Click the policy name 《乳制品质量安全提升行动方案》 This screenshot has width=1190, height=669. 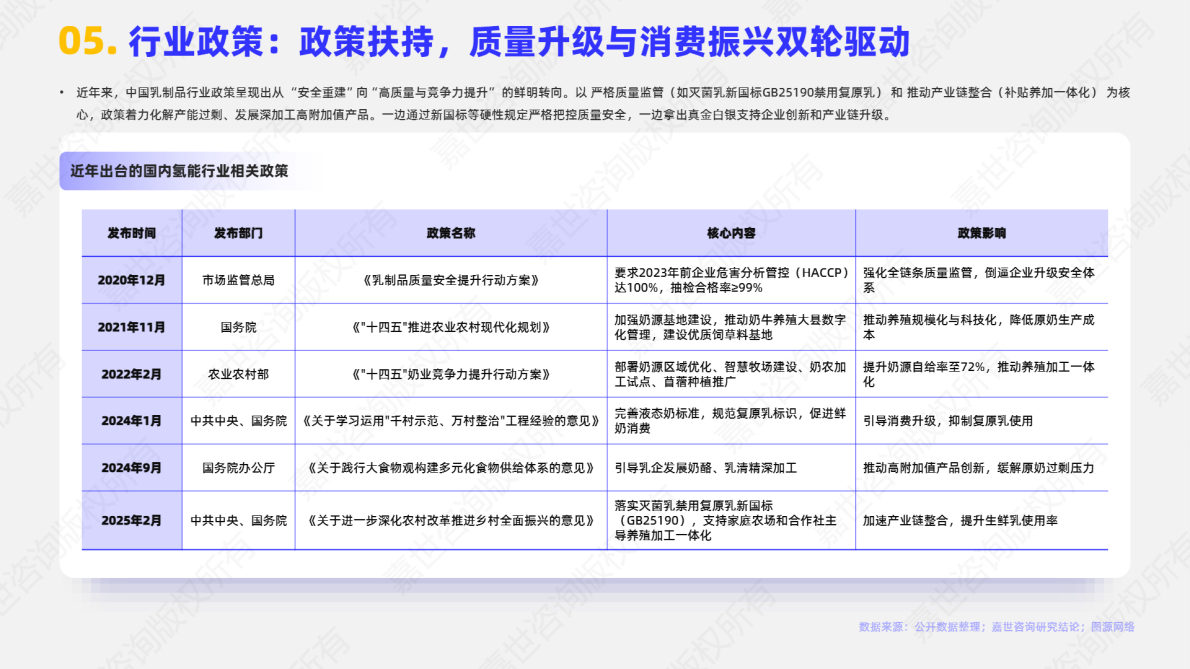pyautogui.click(x=449, y=281)
